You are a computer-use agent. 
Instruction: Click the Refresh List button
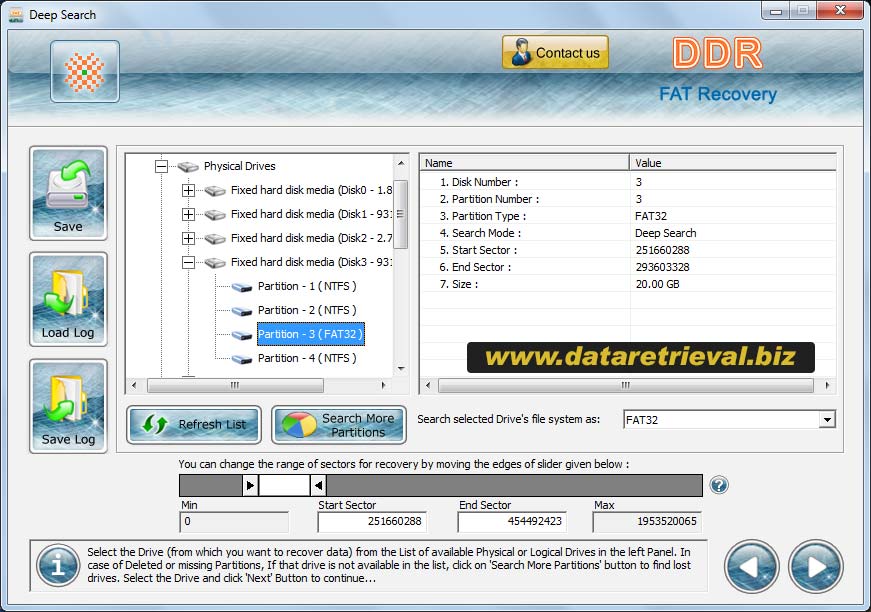[x=194, y=425]
